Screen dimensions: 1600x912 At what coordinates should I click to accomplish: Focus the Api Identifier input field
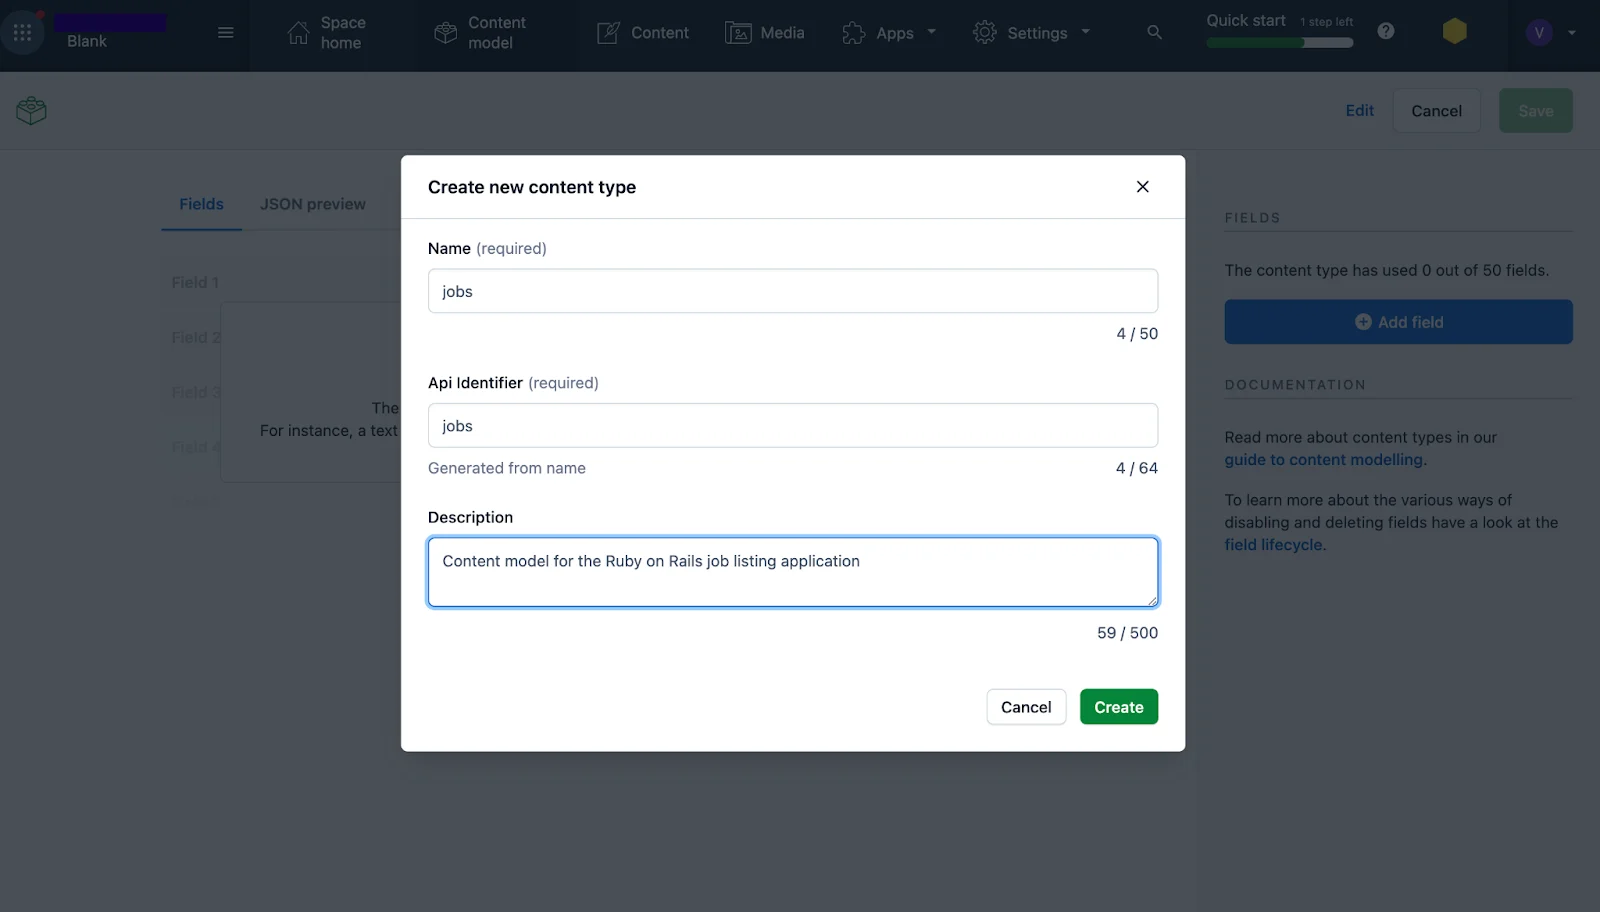[x=793, y=426]
